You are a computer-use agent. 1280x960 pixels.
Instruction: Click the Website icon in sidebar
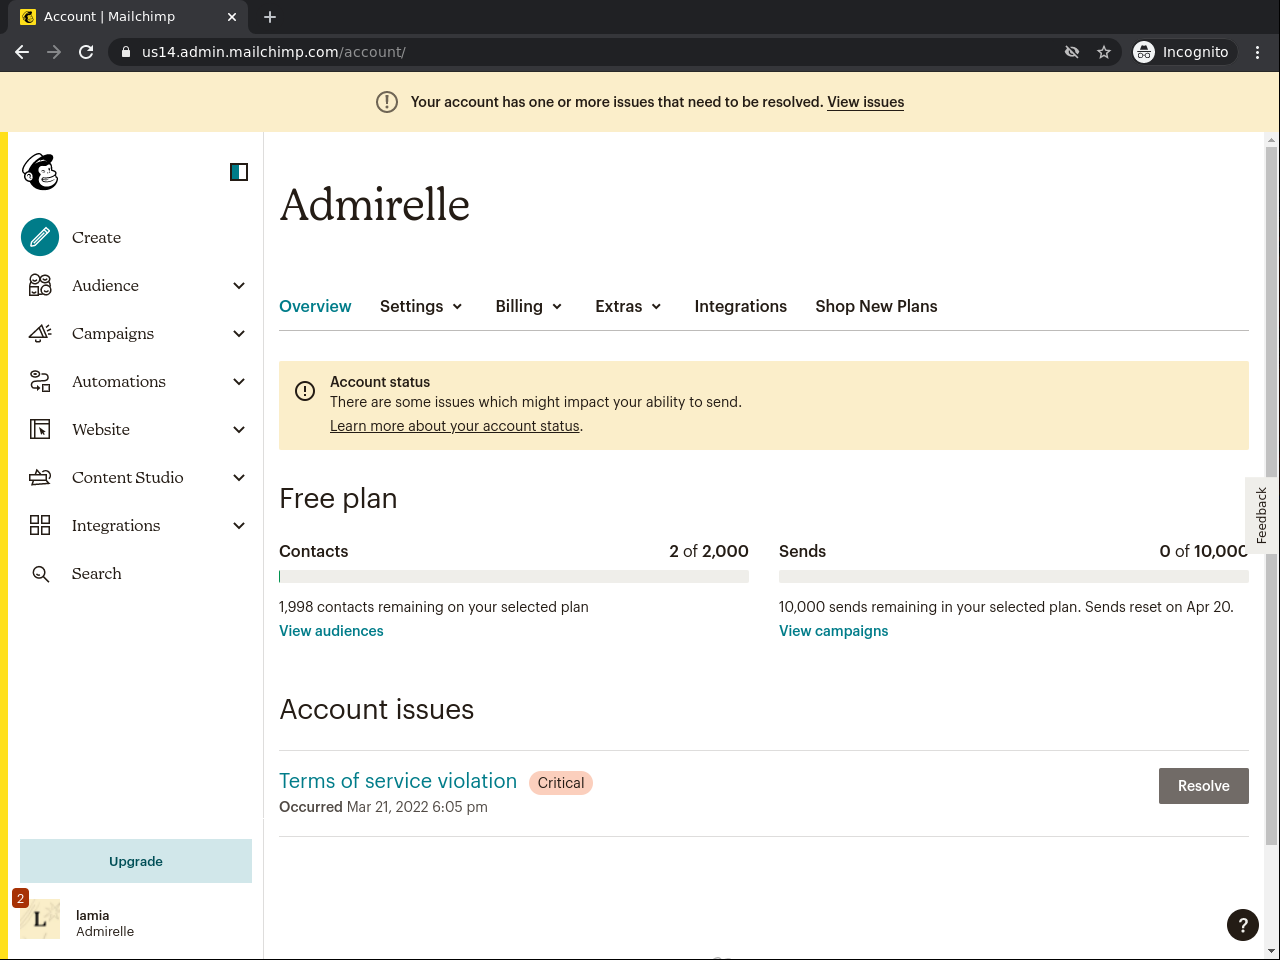pyautogui.click(x=40, y=429)
